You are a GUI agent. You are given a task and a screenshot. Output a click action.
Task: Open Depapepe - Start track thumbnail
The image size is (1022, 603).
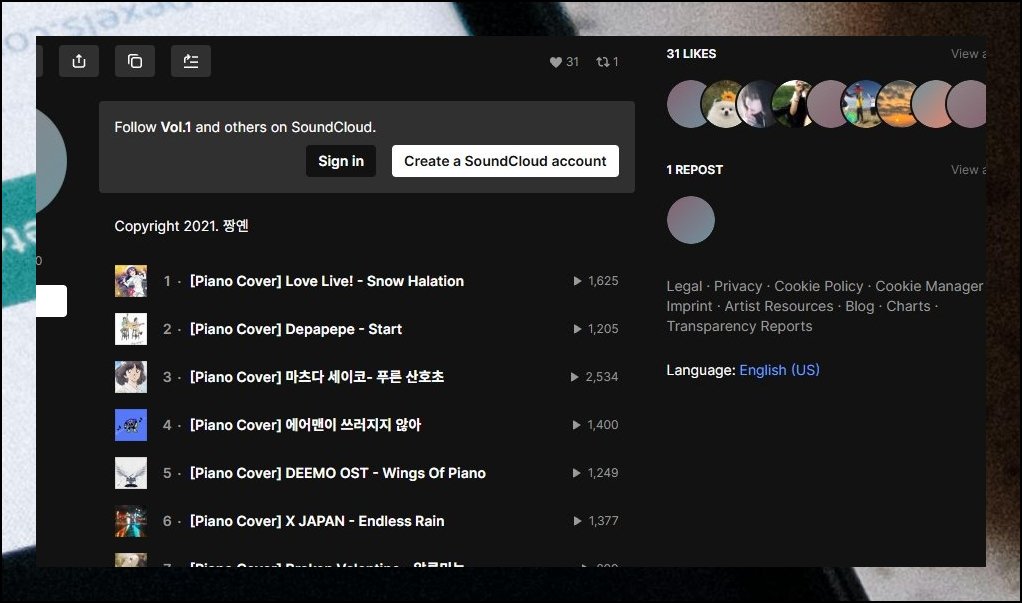[131, 329]
